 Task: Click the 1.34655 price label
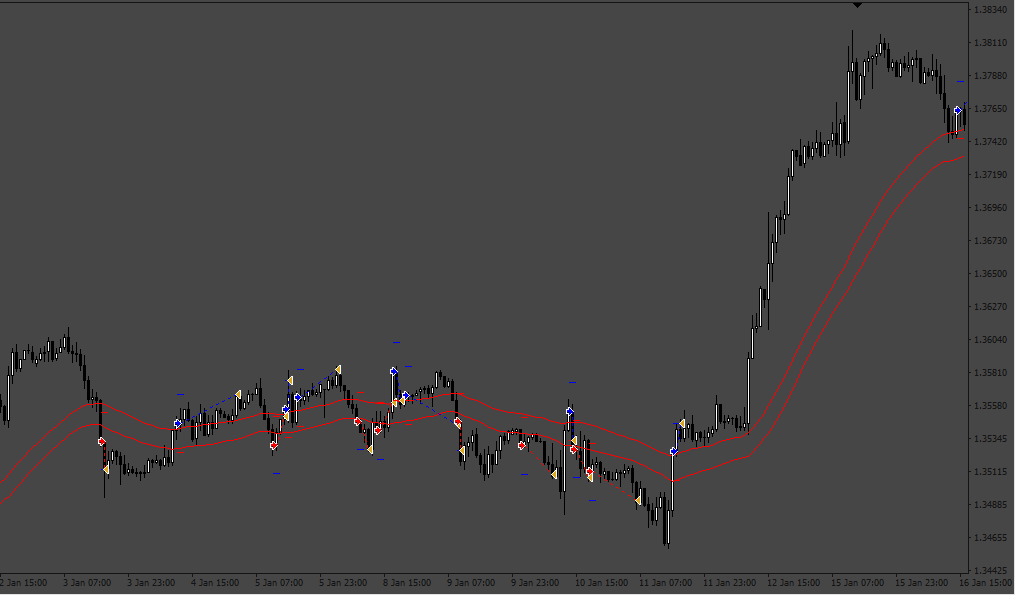point(989,538)
